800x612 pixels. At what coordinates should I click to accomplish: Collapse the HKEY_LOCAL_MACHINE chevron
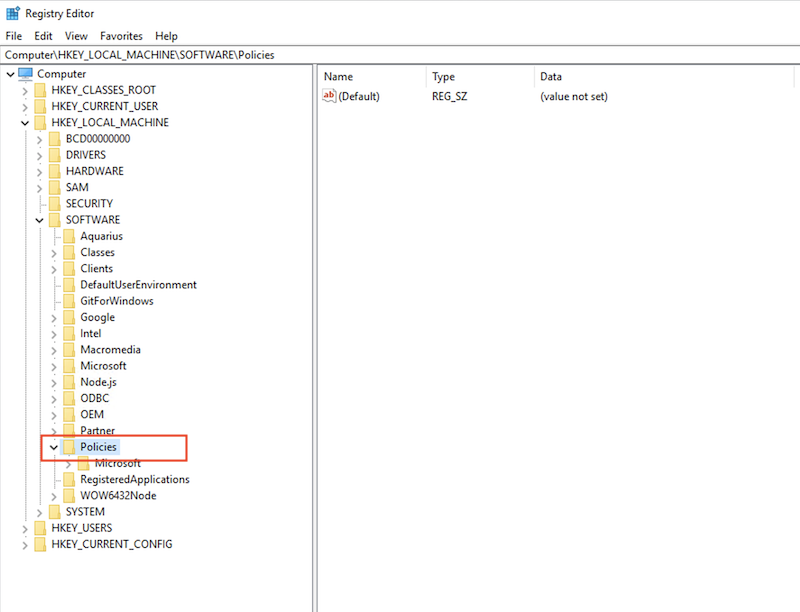click(24, 123)
